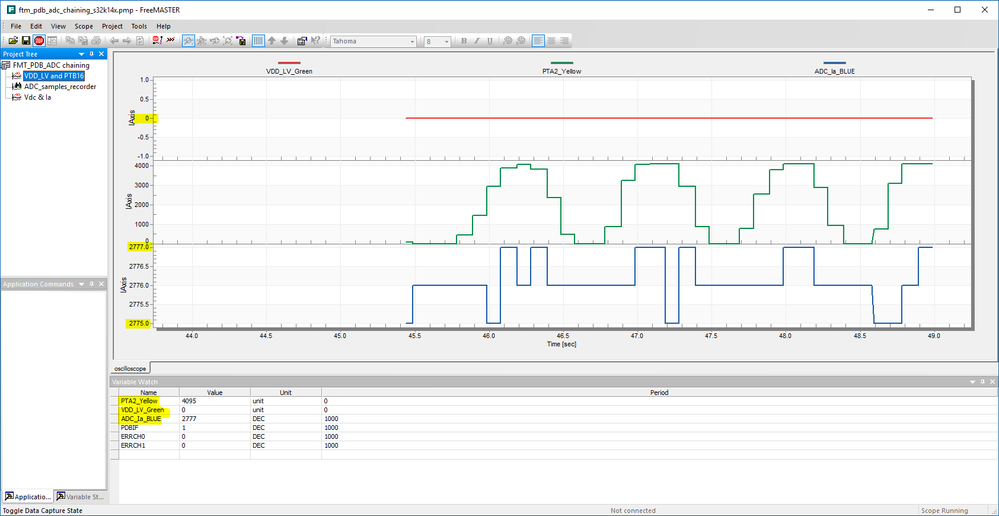Click the ADC_Ia_BLUE blue legend swatch

coord(834,63)
